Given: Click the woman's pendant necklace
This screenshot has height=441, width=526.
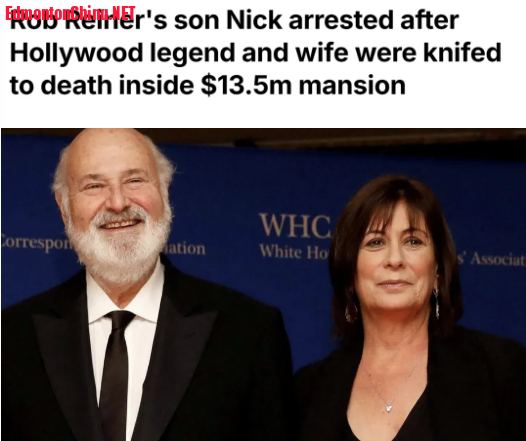Looking at the screenshot, I should tap(388, 408).
